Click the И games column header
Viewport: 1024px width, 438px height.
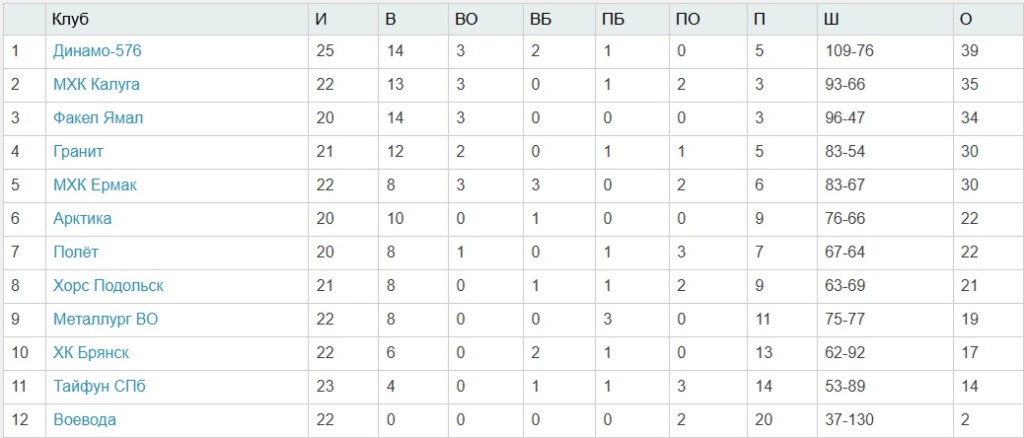click(x=320, y=19)
